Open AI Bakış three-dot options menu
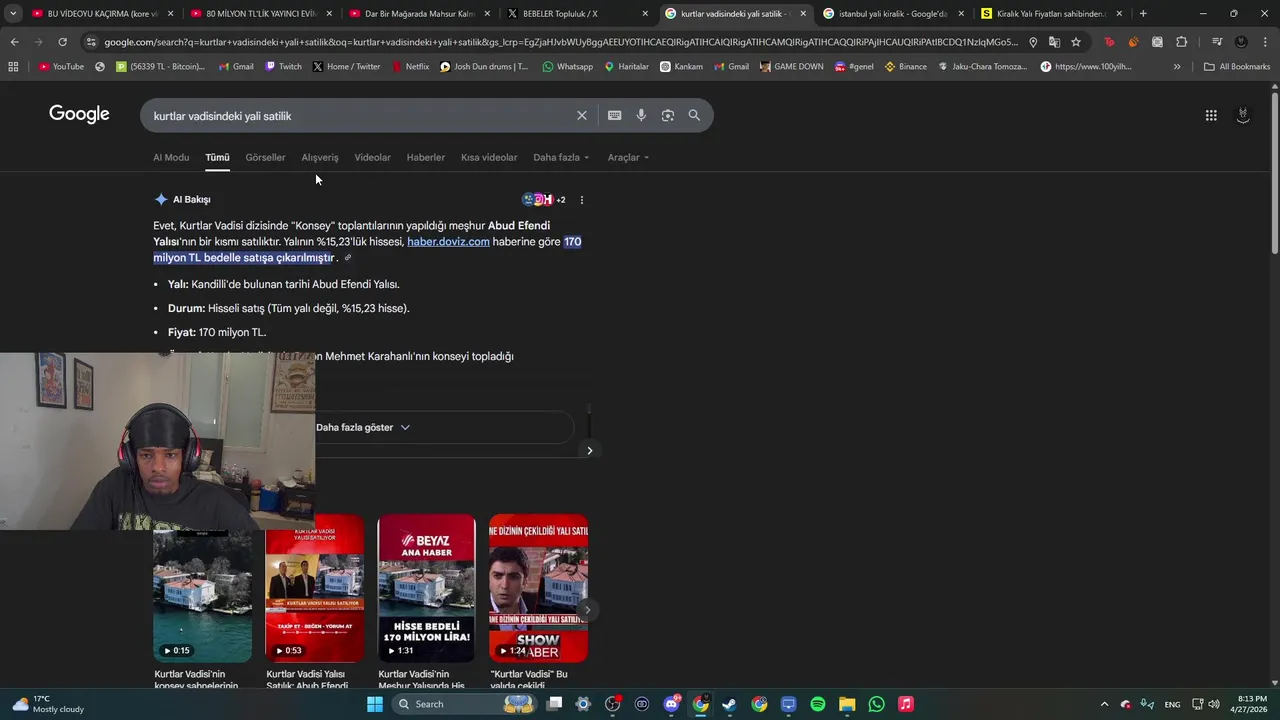This screenshot has height=720, width=1280. pyautogui.click(x=582, y=200)
